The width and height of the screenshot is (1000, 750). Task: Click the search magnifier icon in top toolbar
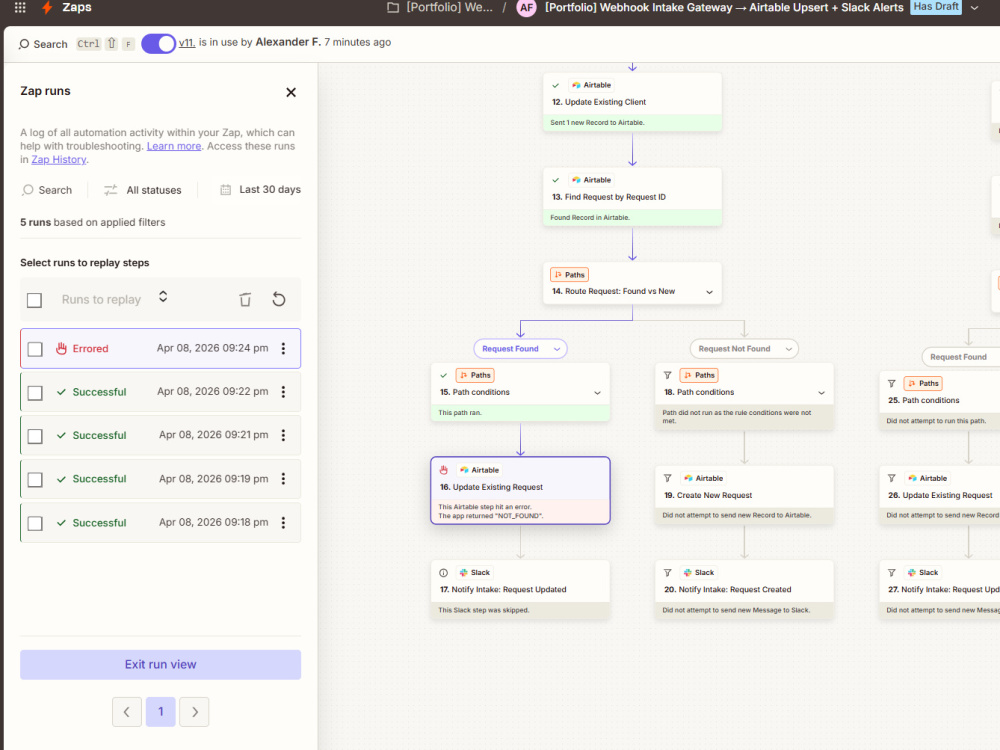(24, 44)
